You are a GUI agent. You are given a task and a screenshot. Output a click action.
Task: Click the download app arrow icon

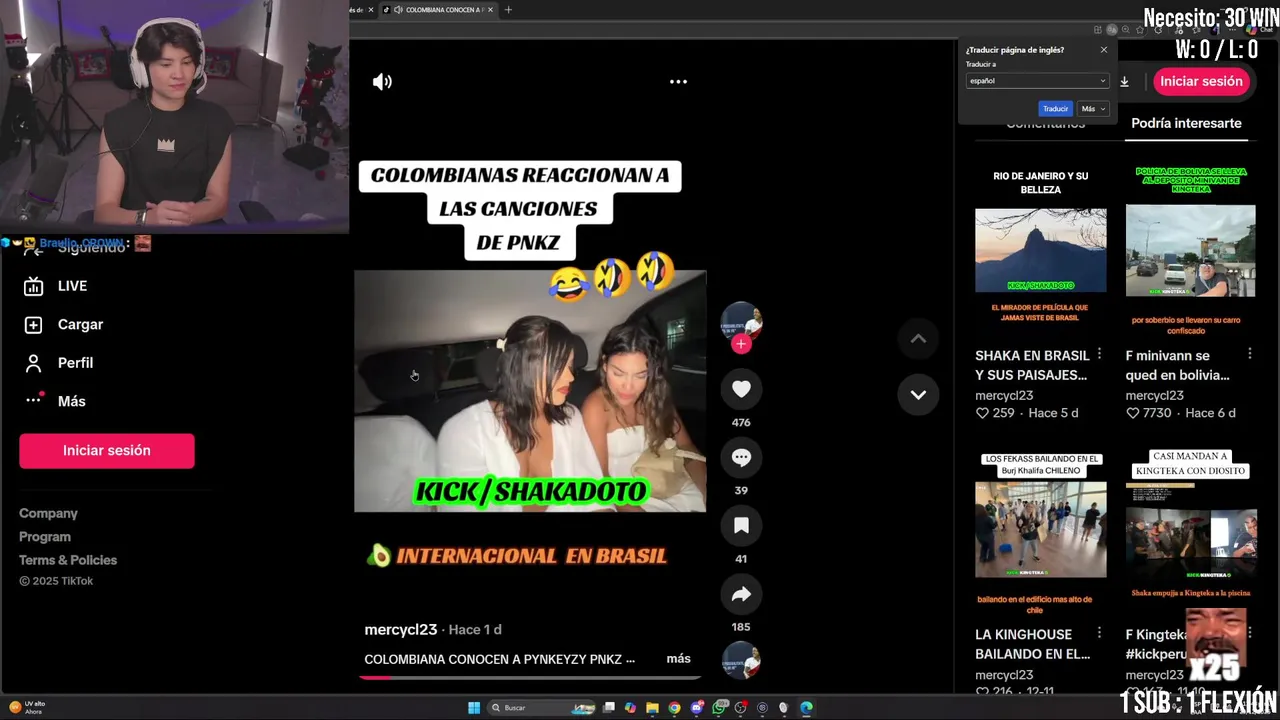point(1124,82)
